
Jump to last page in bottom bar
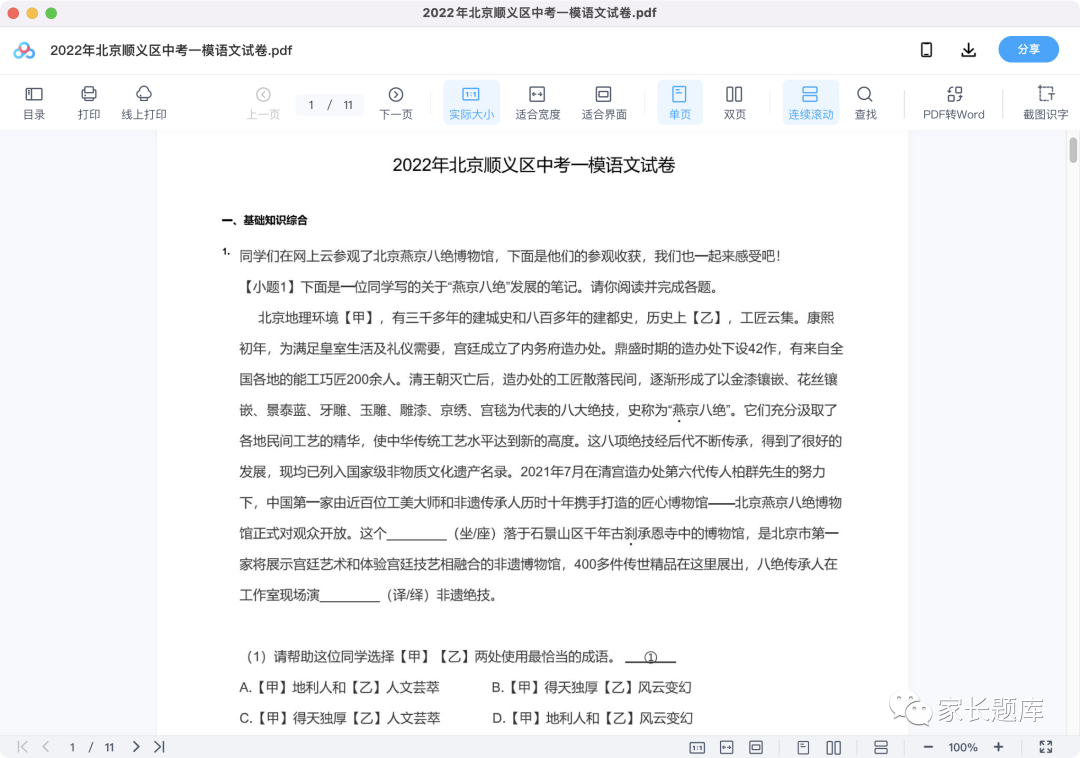coord(159,747)
